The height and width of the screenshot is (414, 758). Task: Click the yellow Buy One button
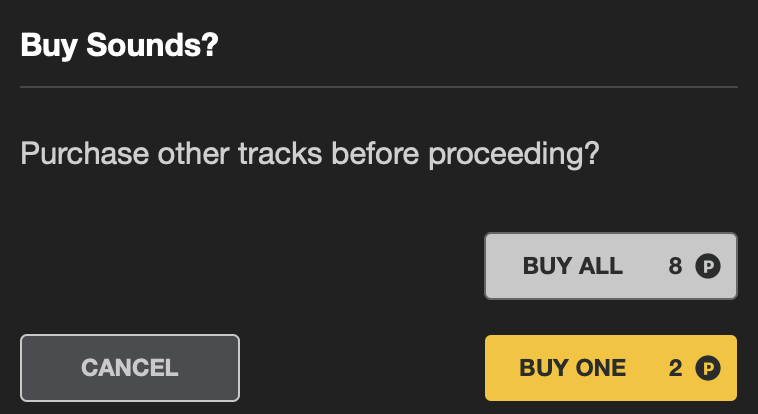(x=611, y=368)
